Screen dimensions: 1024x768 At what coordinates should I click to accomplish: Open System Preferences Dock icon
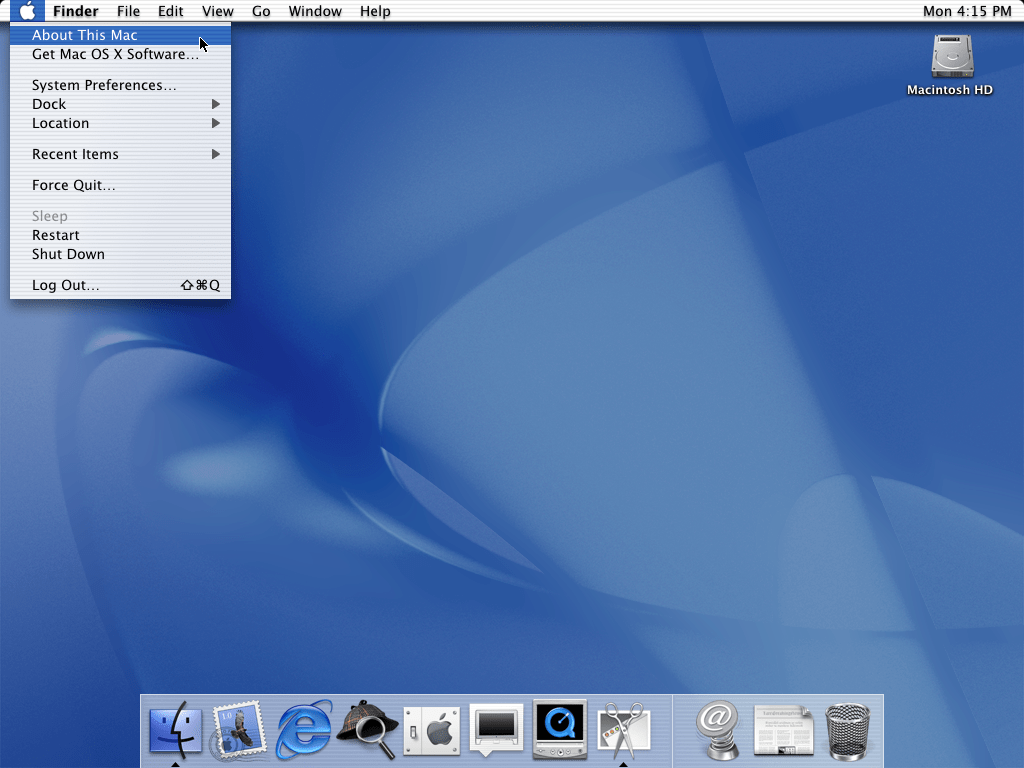432,731
